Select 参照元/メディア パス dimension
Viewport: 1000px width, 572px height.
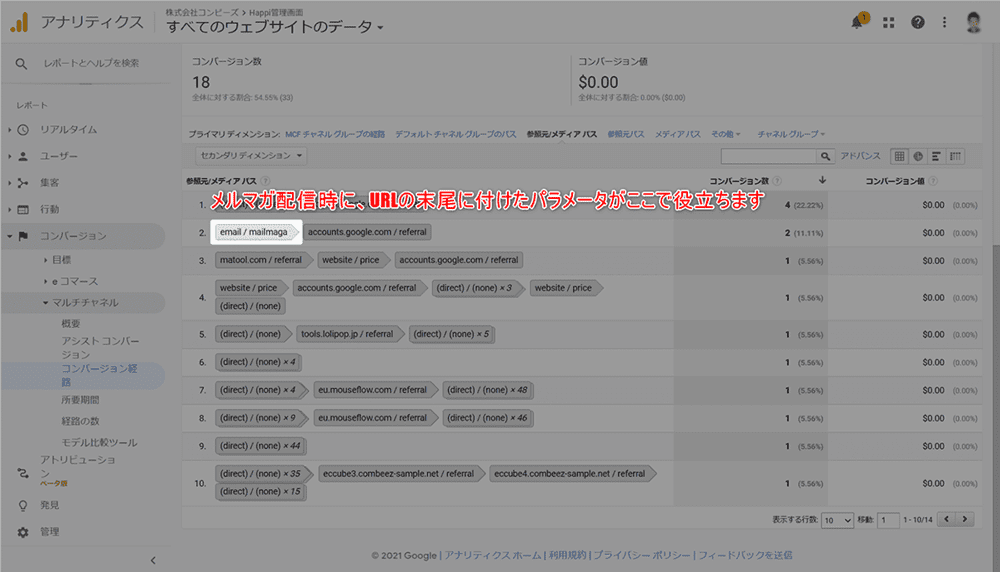(x=562, y=134)
